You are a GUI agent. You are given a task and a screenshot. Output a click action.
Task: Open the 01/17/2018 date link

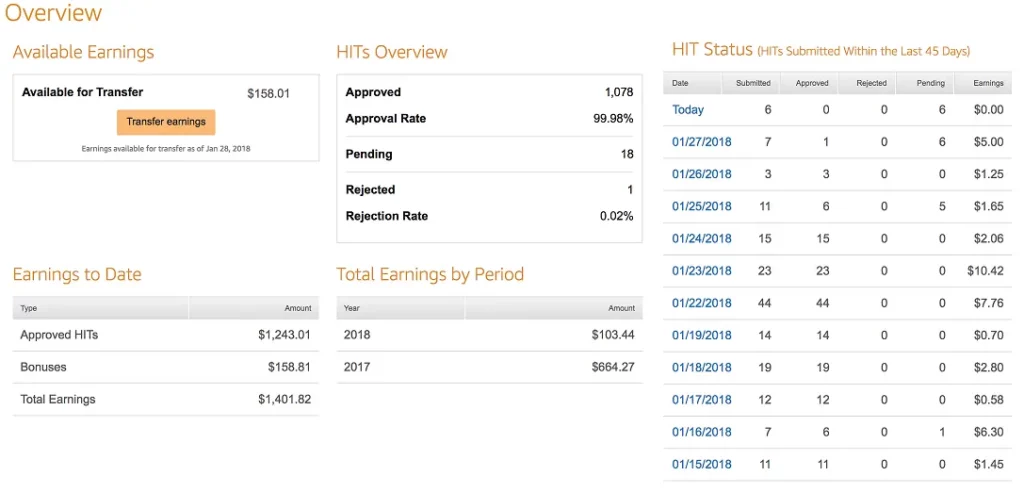coord(701,400)
